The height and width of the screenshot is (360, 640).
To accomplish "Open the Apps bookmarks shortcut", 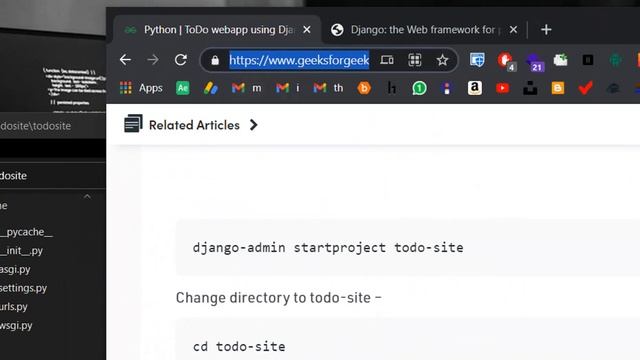I will tap(141, 88).
